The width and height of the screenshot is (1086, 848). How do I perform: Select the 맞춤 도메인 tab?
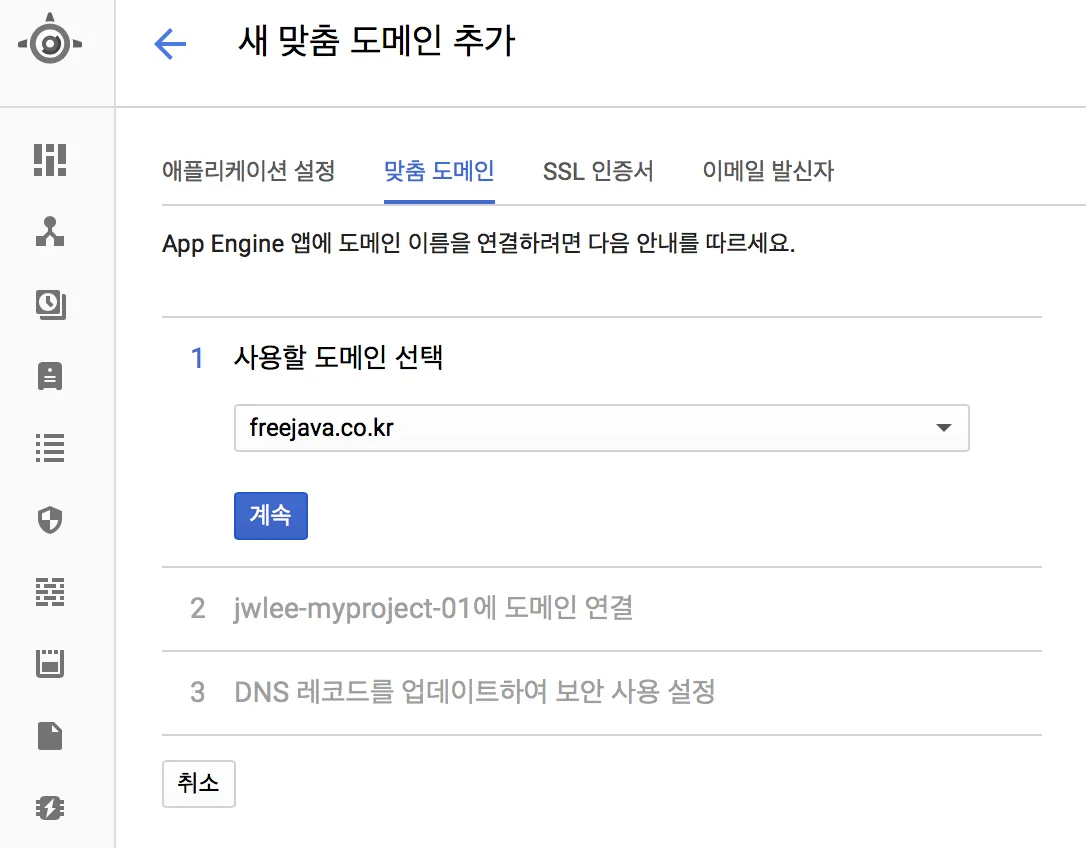click(x=439, y=170)
